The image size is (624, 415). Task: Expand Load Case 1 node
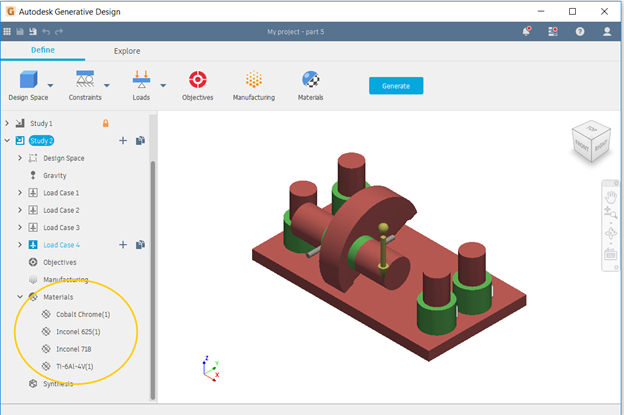20,193
